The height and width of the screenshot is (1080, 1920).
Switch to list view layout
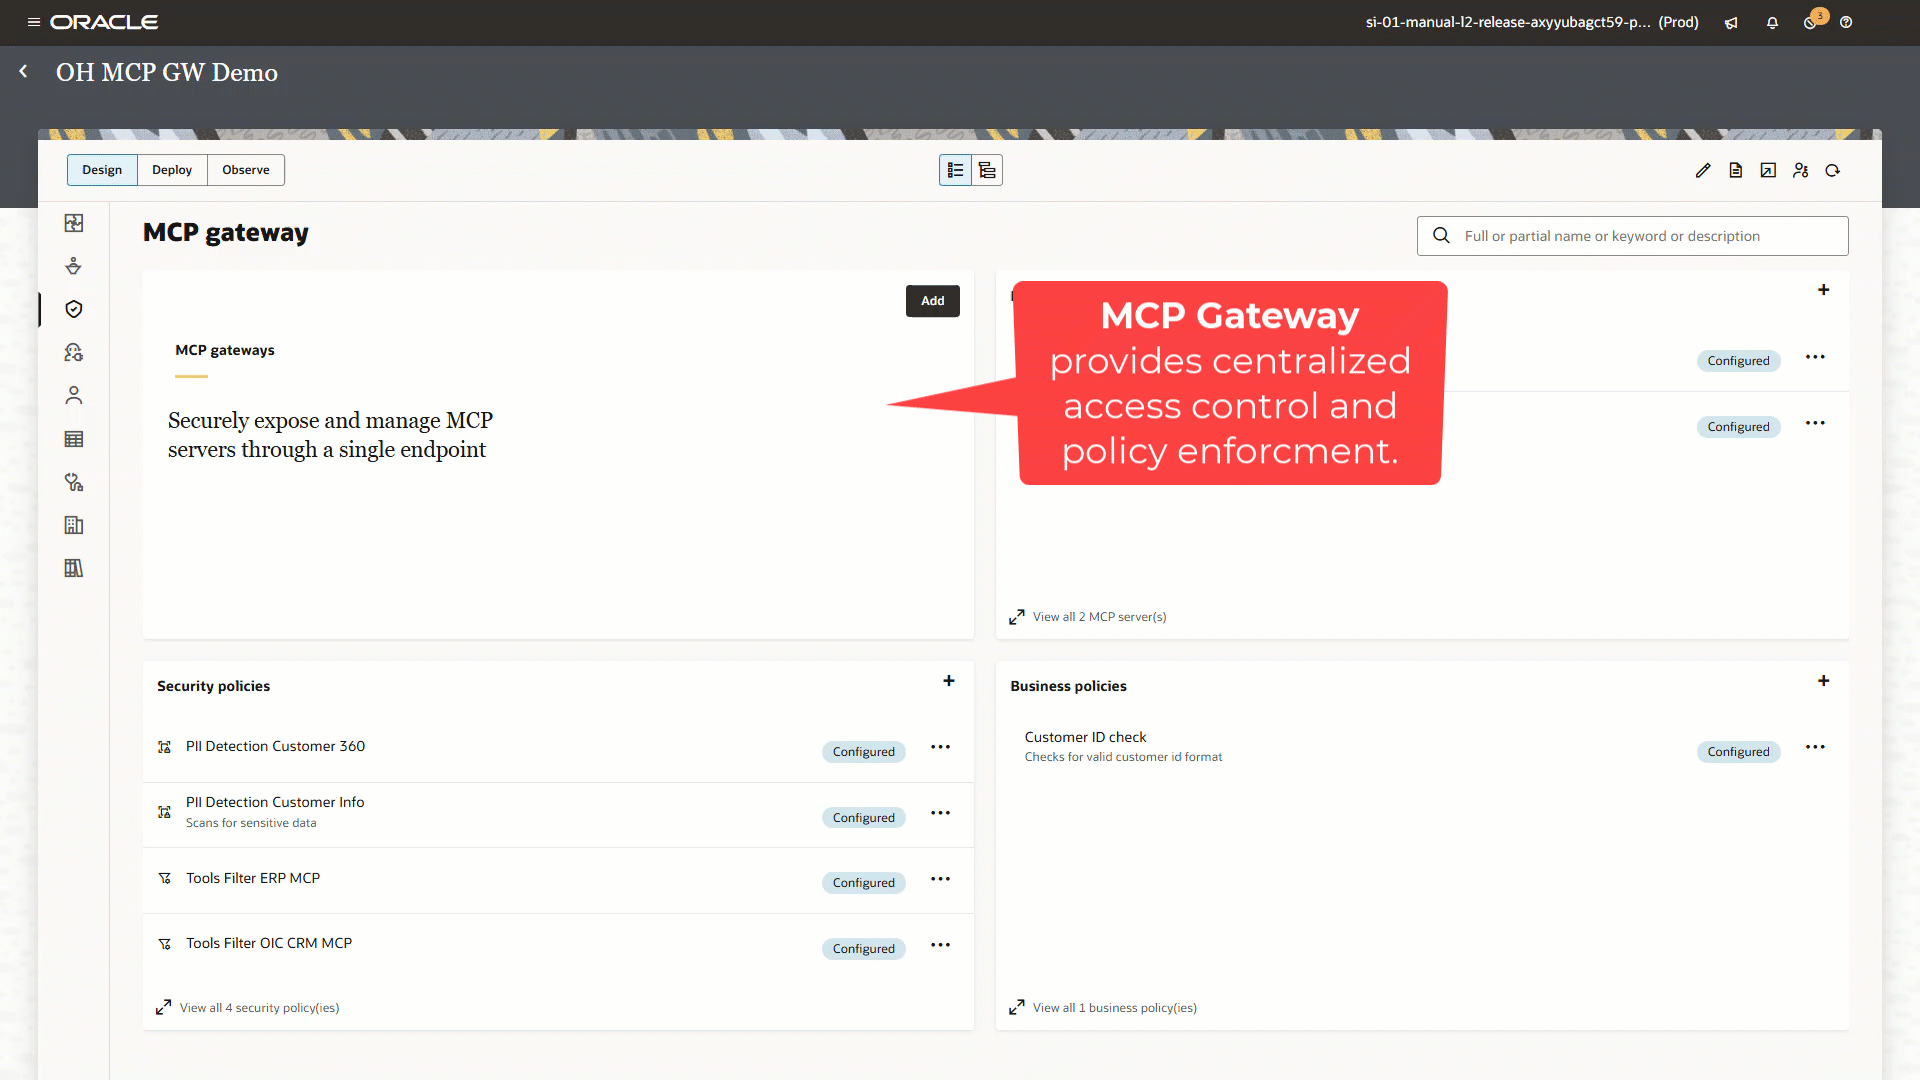tap(955, 171)
